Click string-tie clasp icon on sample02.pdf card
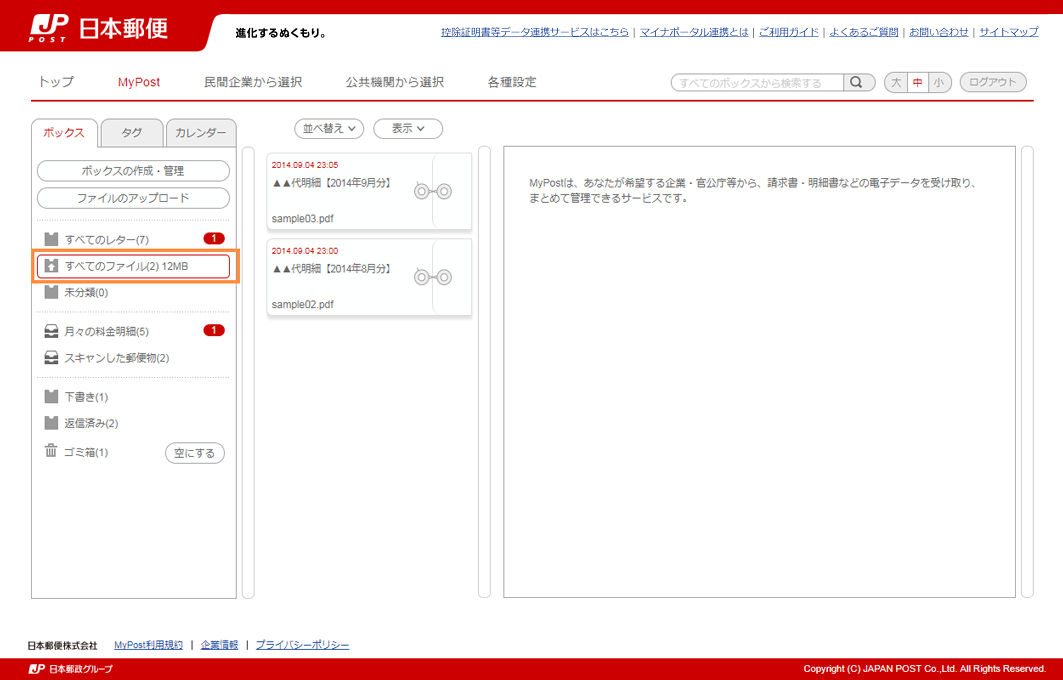Image resolution: width=1063 pixels, height=680 pixels. point(433,277)
